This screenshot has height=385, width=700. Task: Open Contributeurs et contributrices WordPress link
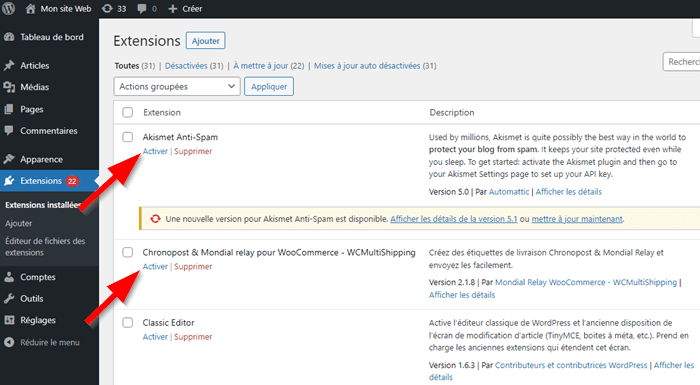pos(571,365)
